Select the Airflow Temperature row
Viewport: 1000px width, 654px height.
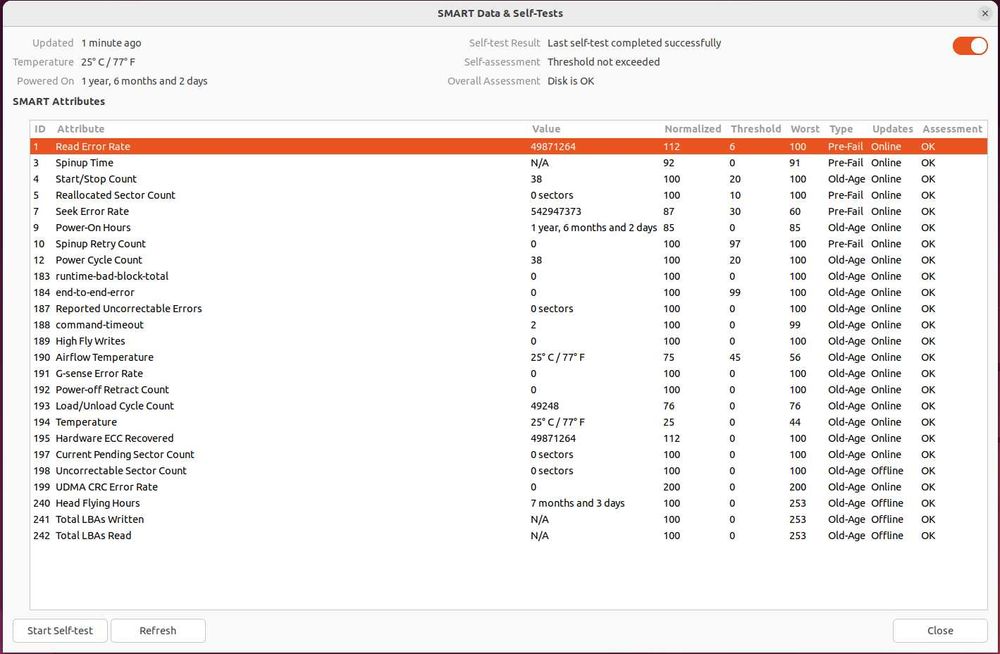click(x=508, y=357)
